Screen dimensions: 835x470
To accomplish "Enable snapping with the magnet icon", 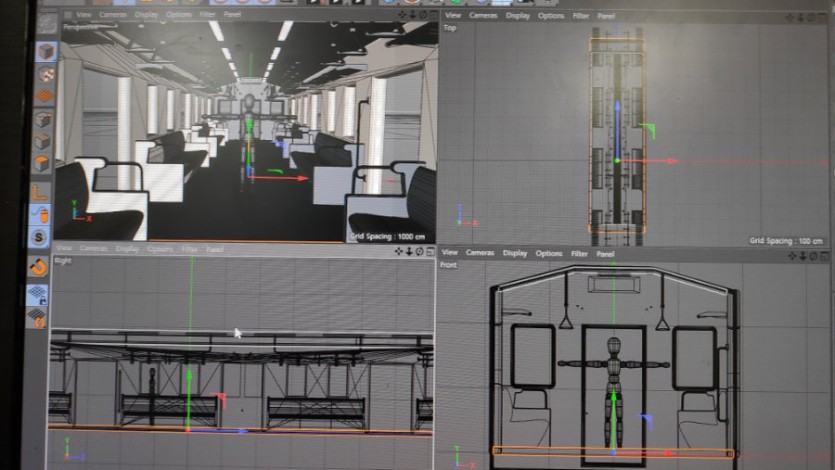I will click(38, 267).
